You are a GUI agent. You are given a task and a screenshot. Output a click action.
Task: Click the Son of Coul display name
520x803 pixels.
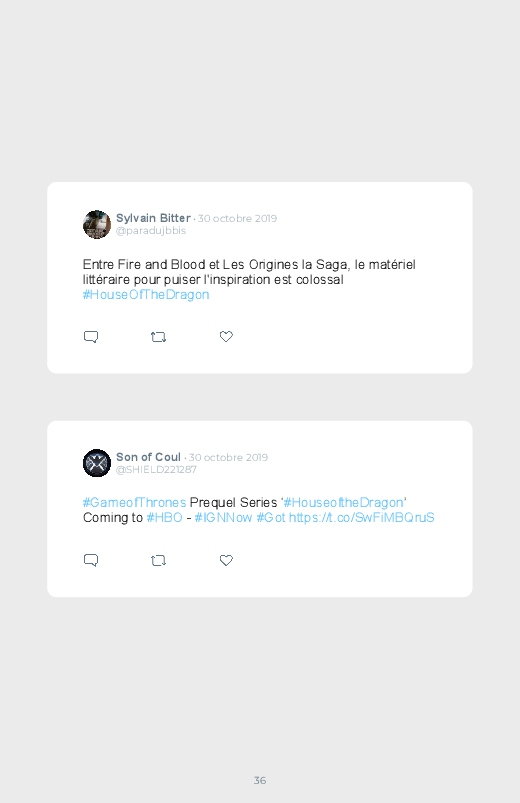(x=148, y=457)
